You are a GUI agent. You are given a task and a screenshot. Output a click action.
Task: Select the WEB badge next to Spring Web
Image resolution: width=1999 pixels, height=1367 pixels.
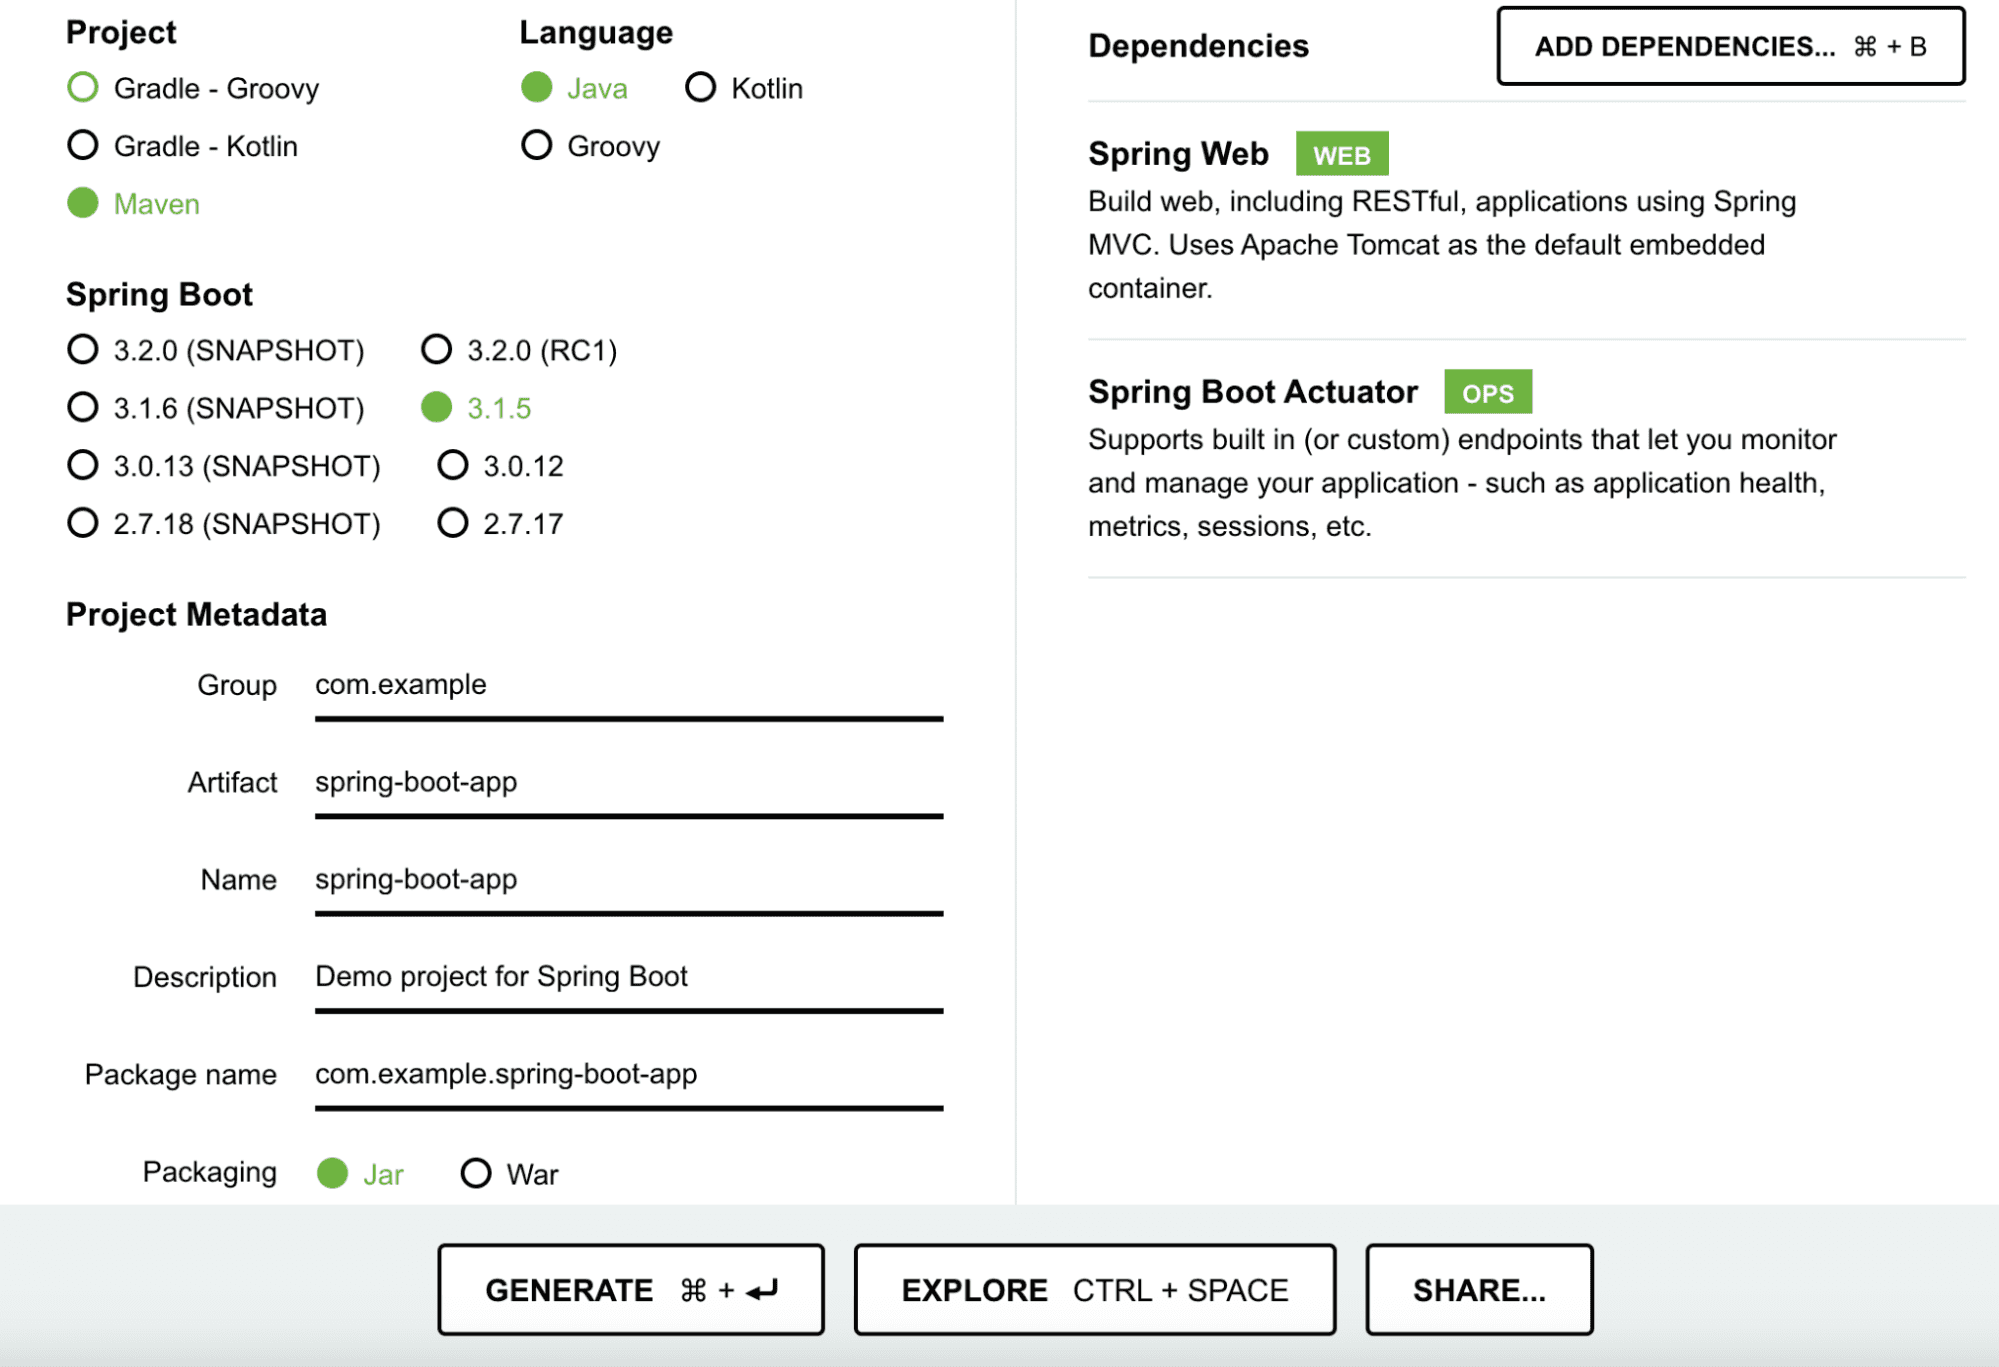point(1341,154)
